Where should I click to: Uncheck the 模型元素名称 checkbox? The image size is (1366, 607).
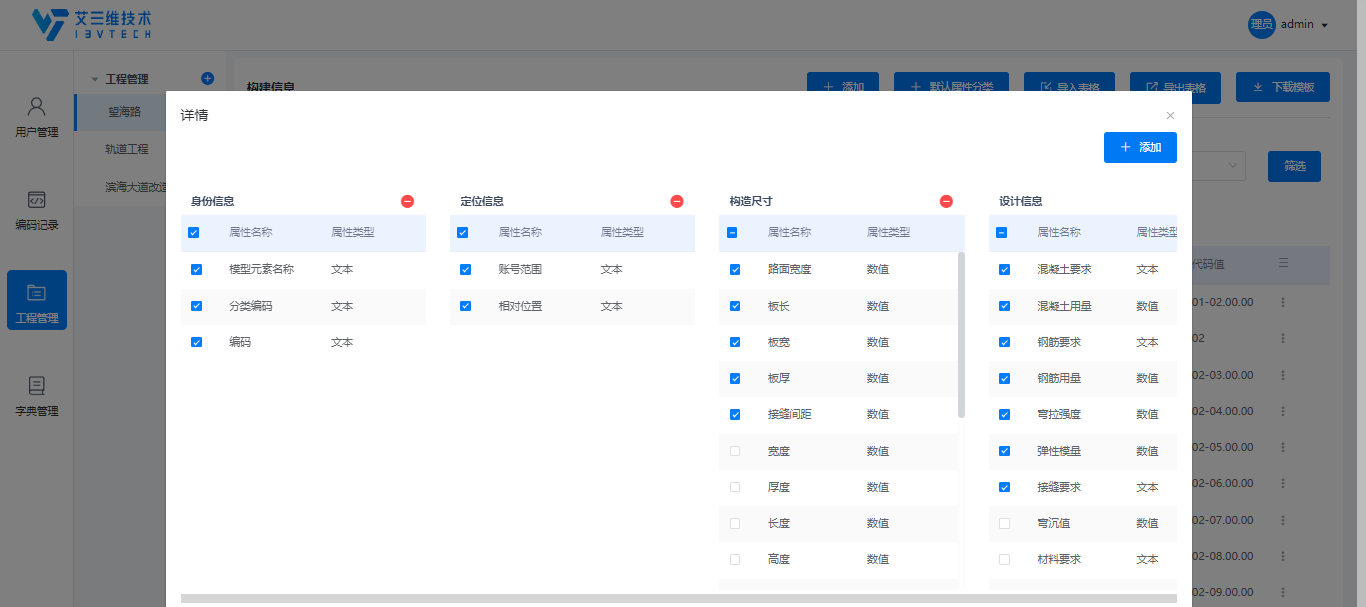[196, 269]
